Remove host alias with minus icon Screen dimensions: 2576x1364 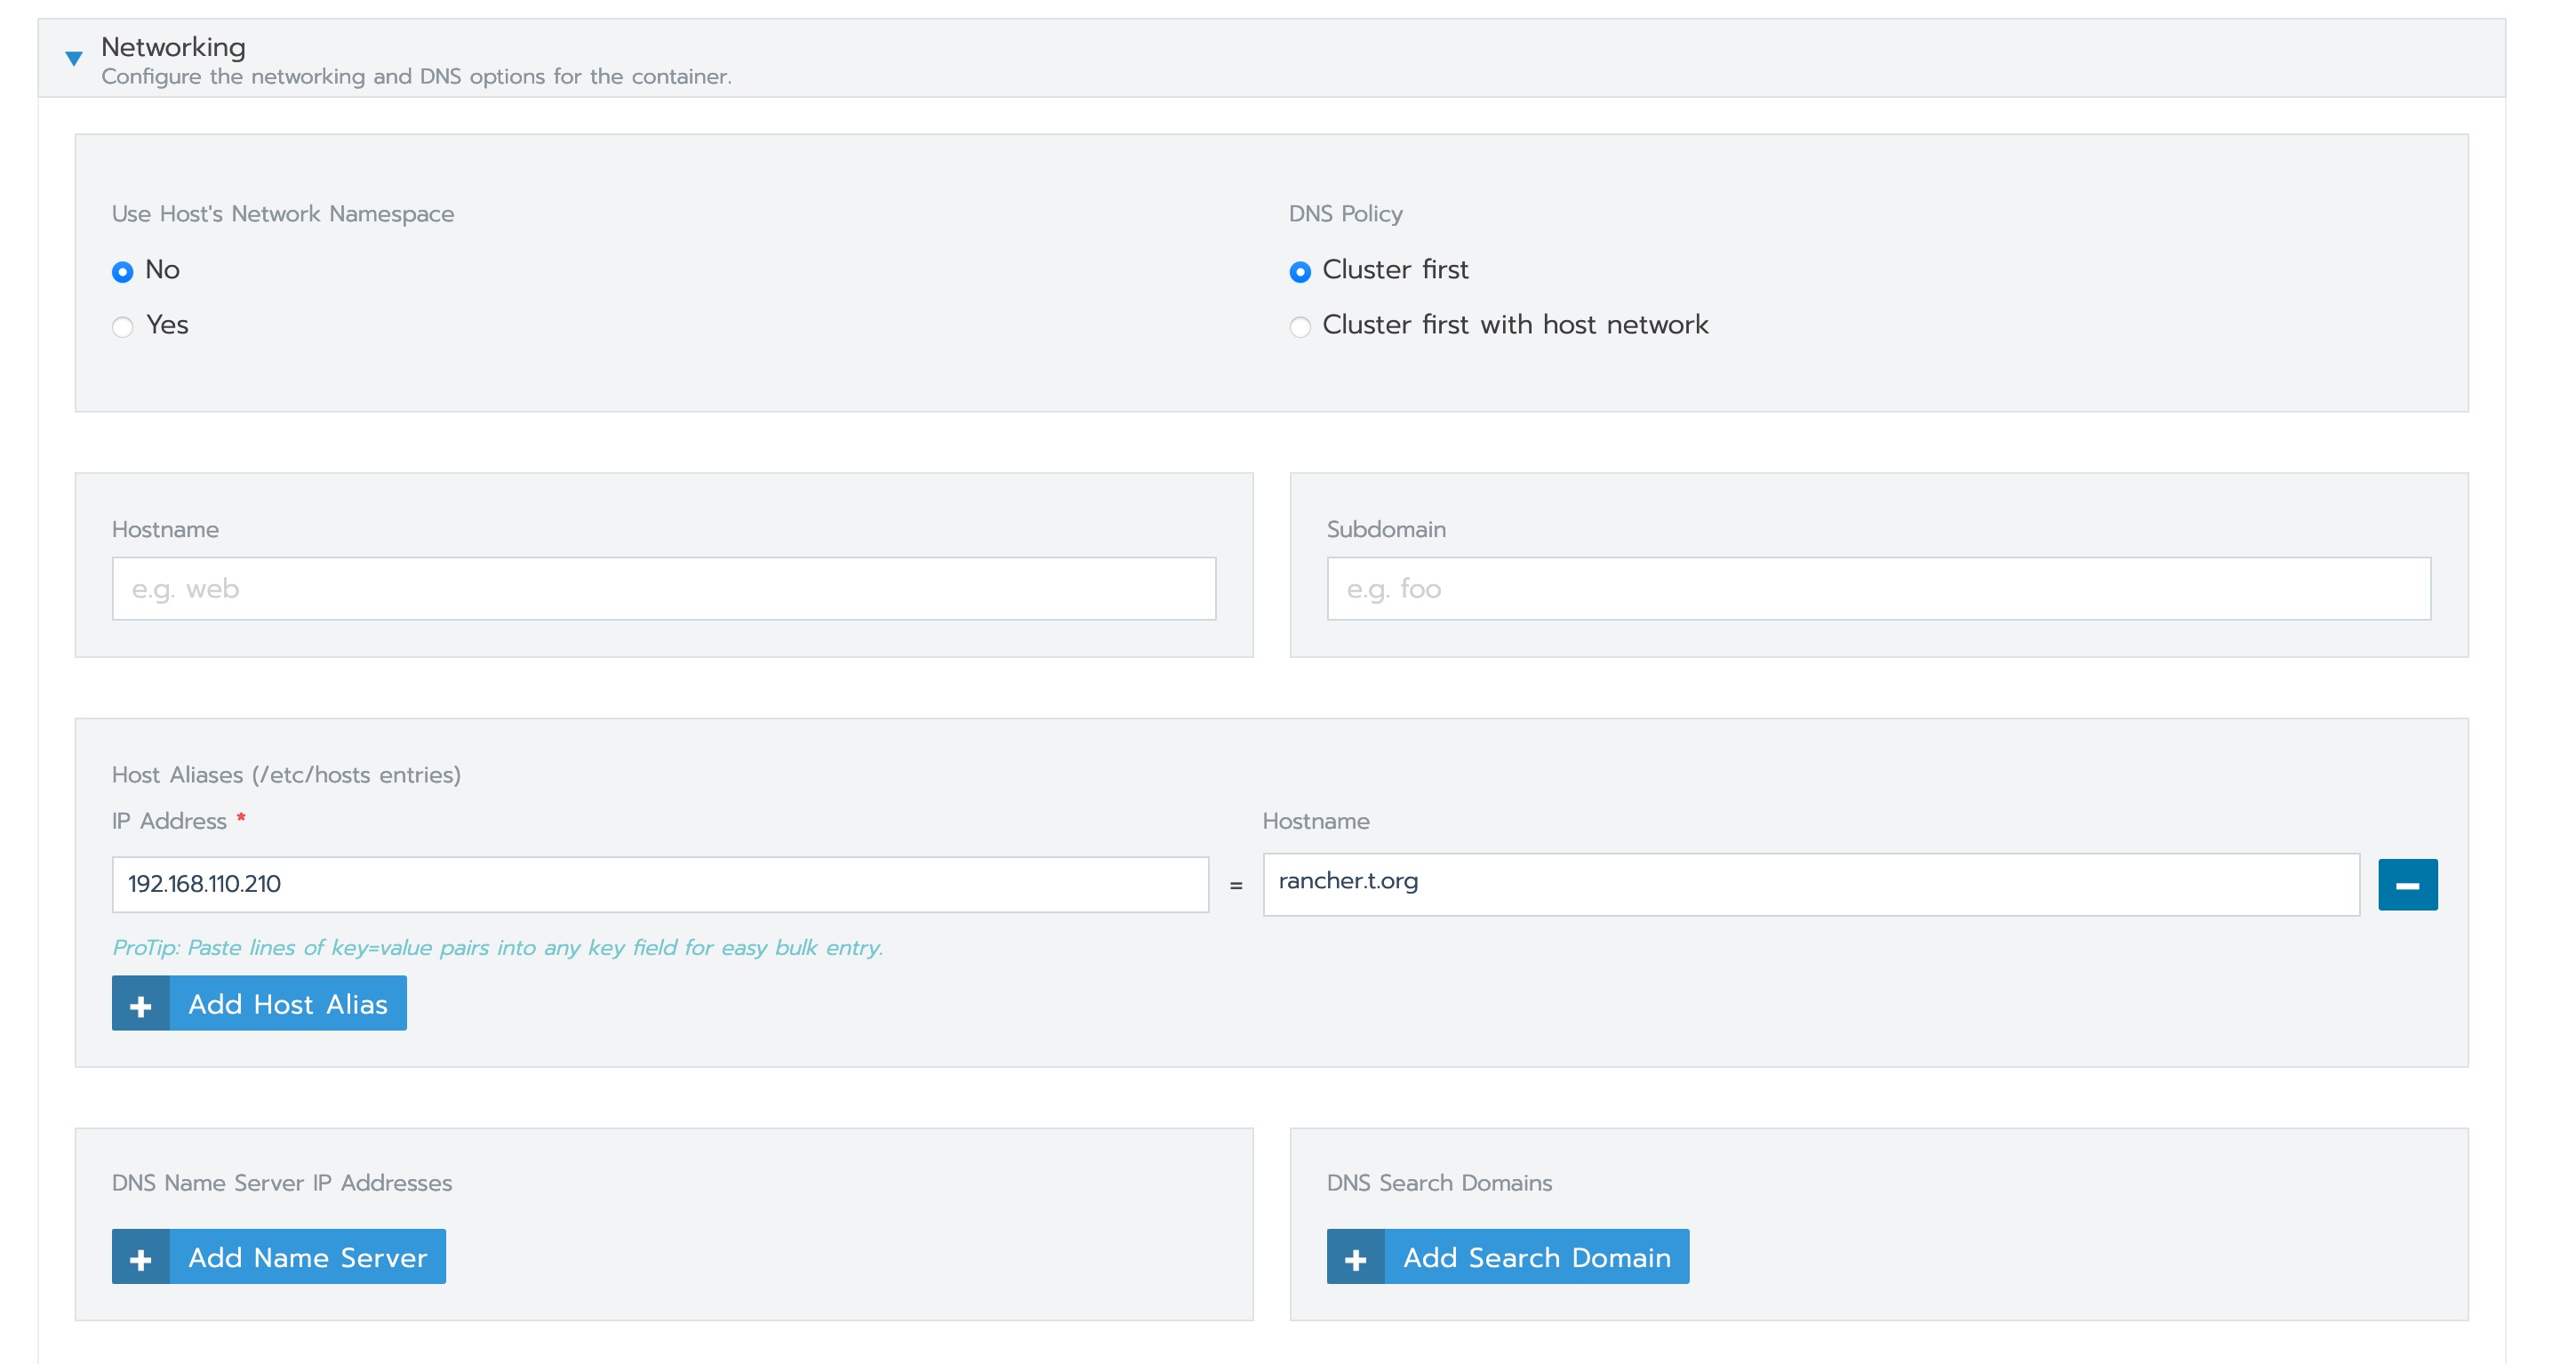2406,885
